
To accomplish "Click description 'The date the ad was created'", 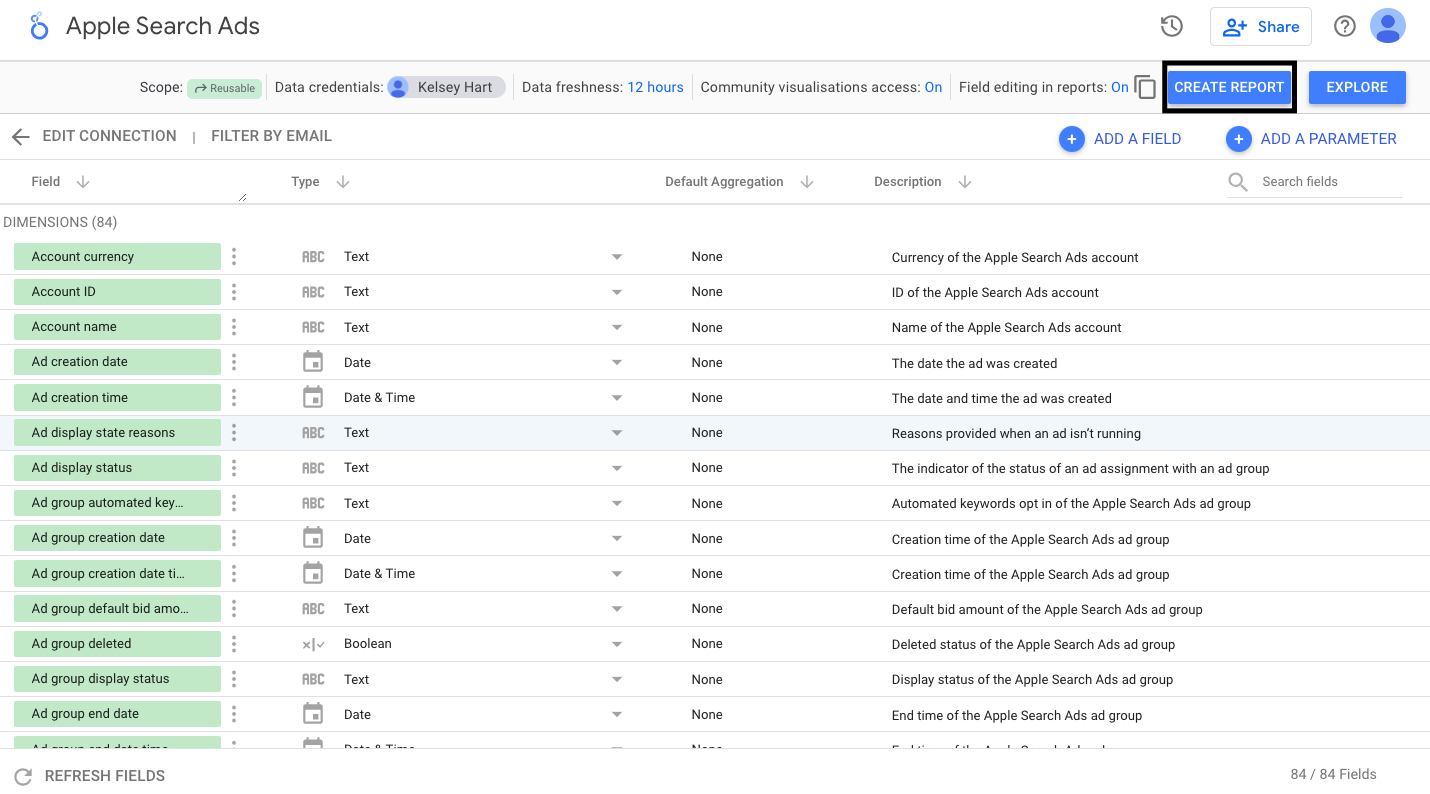I will [974, 363].
